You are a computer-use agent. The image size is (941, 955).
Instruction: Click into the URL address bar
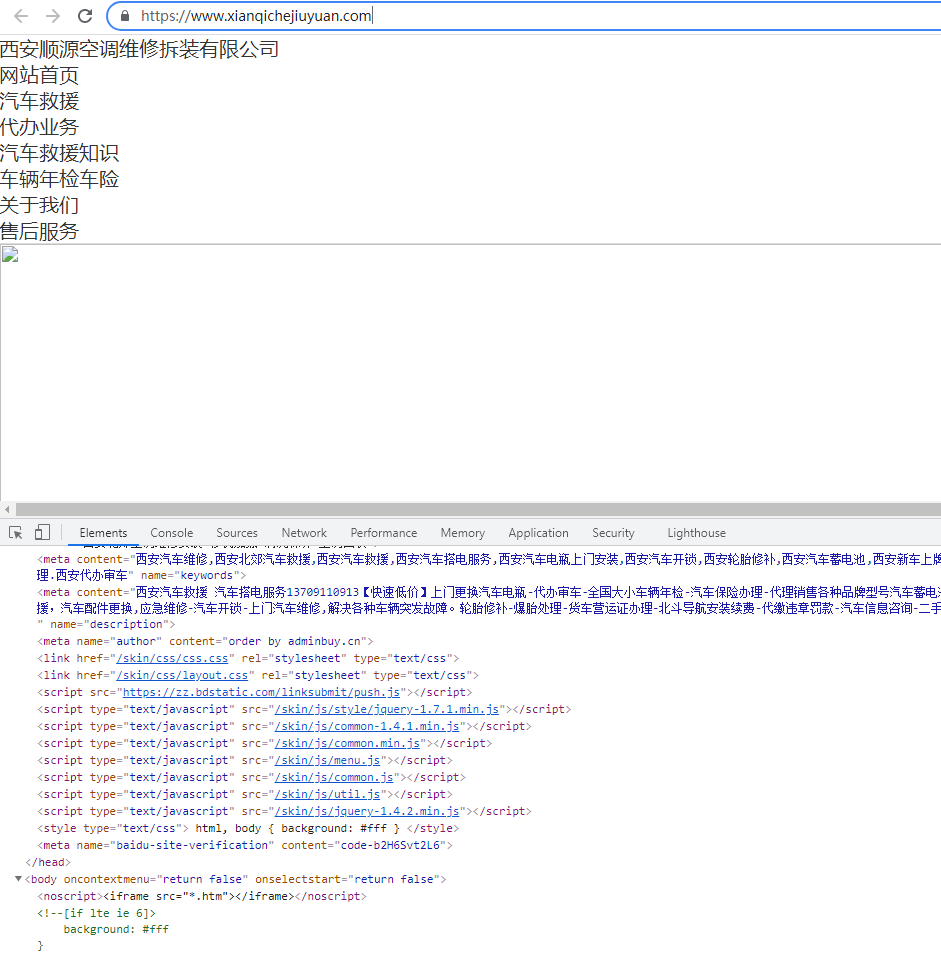pyautogui.click(x=500, y=16)
